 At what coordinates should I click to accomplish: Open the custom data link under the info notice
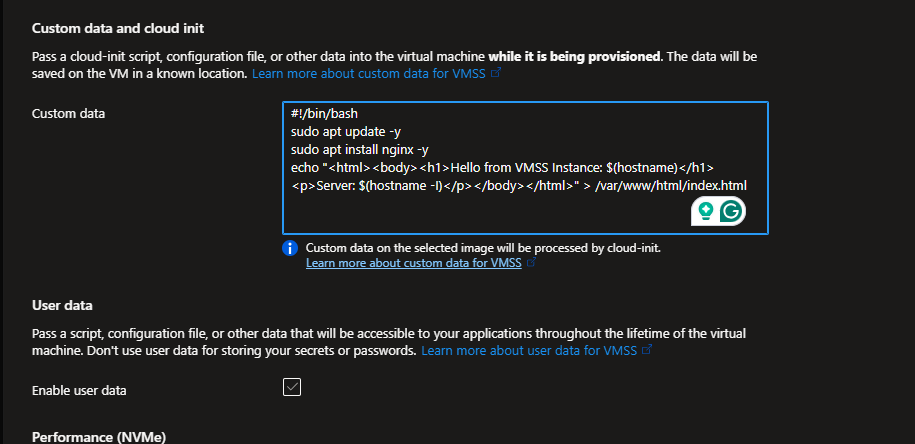click(x=414, y=263)
